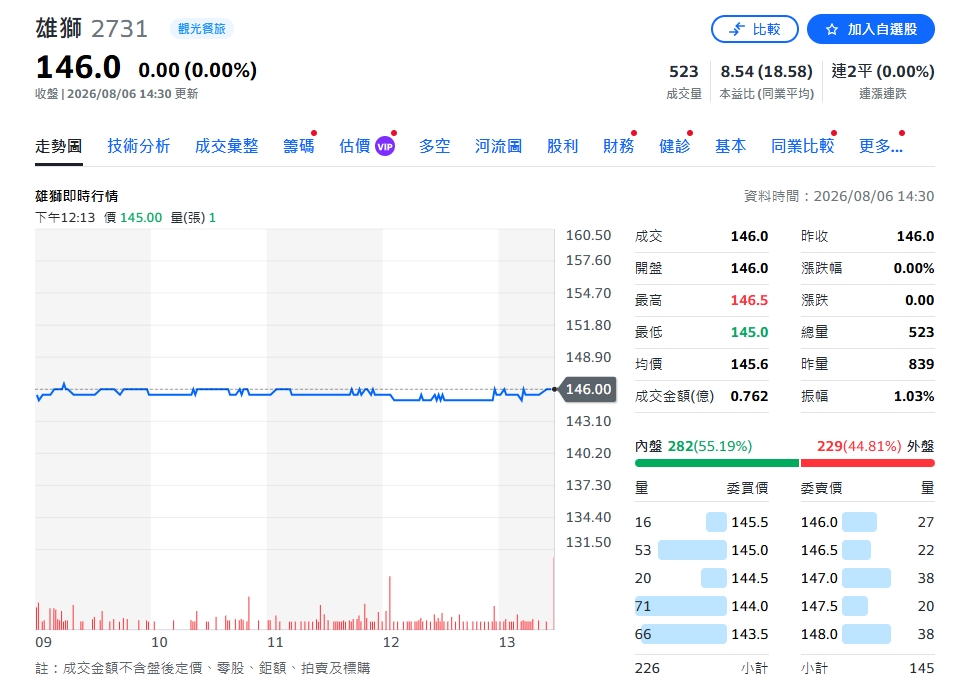Click the 本益比 value 8.54 (18.58)
This screenshot has width=957, height=694.
(x=767, y=72)
